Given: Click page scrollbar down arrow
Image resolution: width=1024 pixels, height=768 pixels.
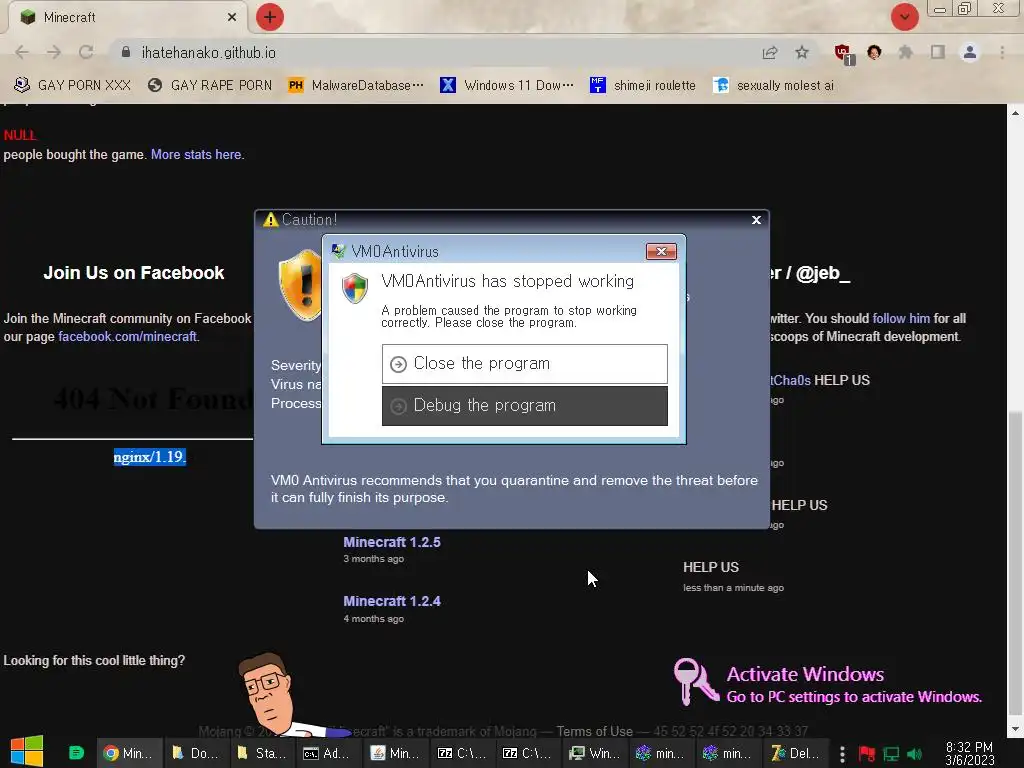Looking at the screenshot, I should pyautogui.click(x=1015, y=729).
